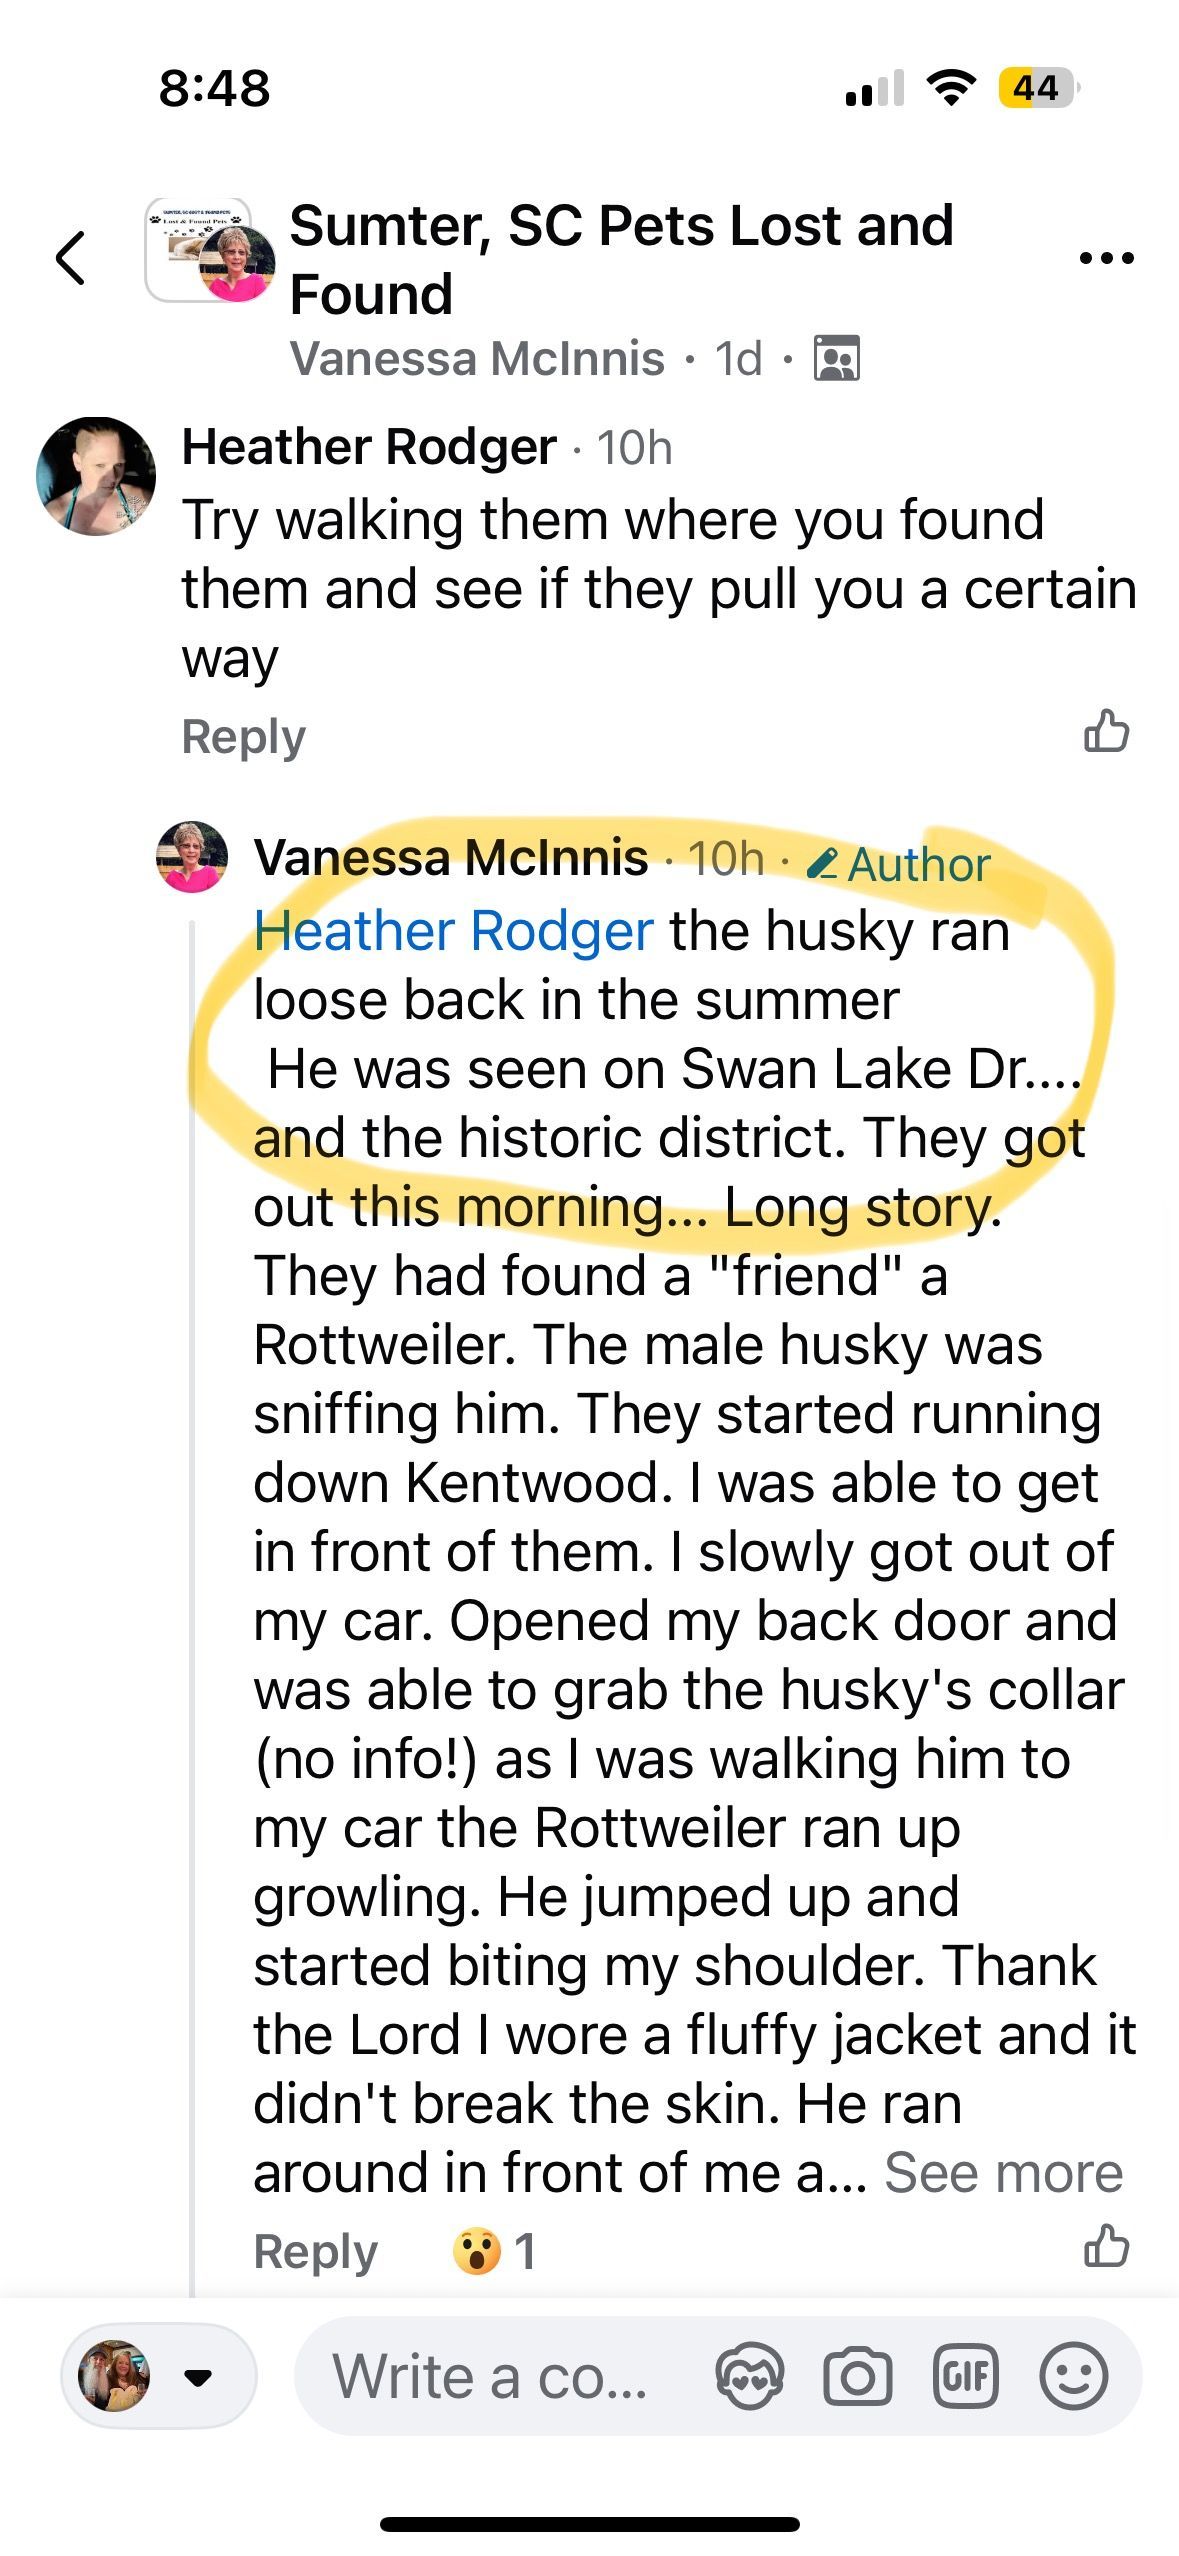This screenshot has height=2556, width=1179.
Task: Open the three-dot post options menu
Action: pyautogui.click(x=1106, y=258)
